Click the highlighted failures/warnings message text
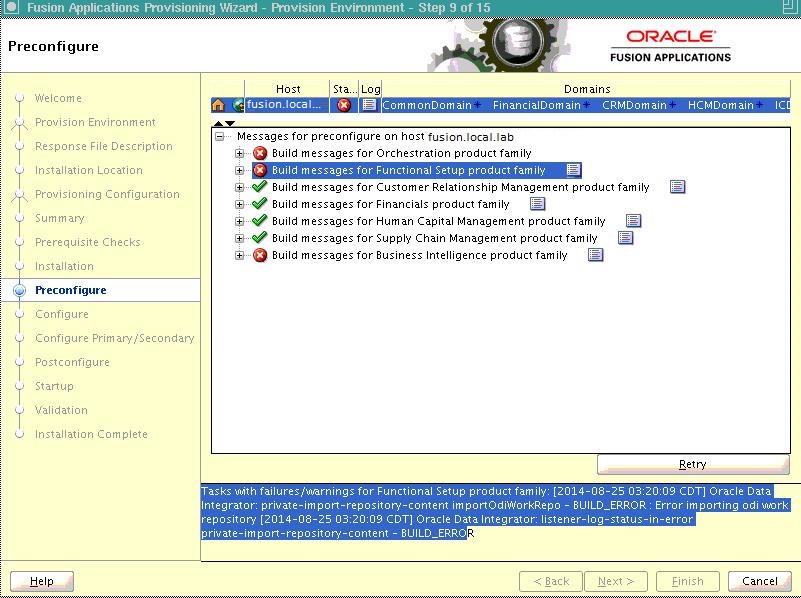Image resolution: width=801 pixels, height=598 pixels. (x=494, y=512)
